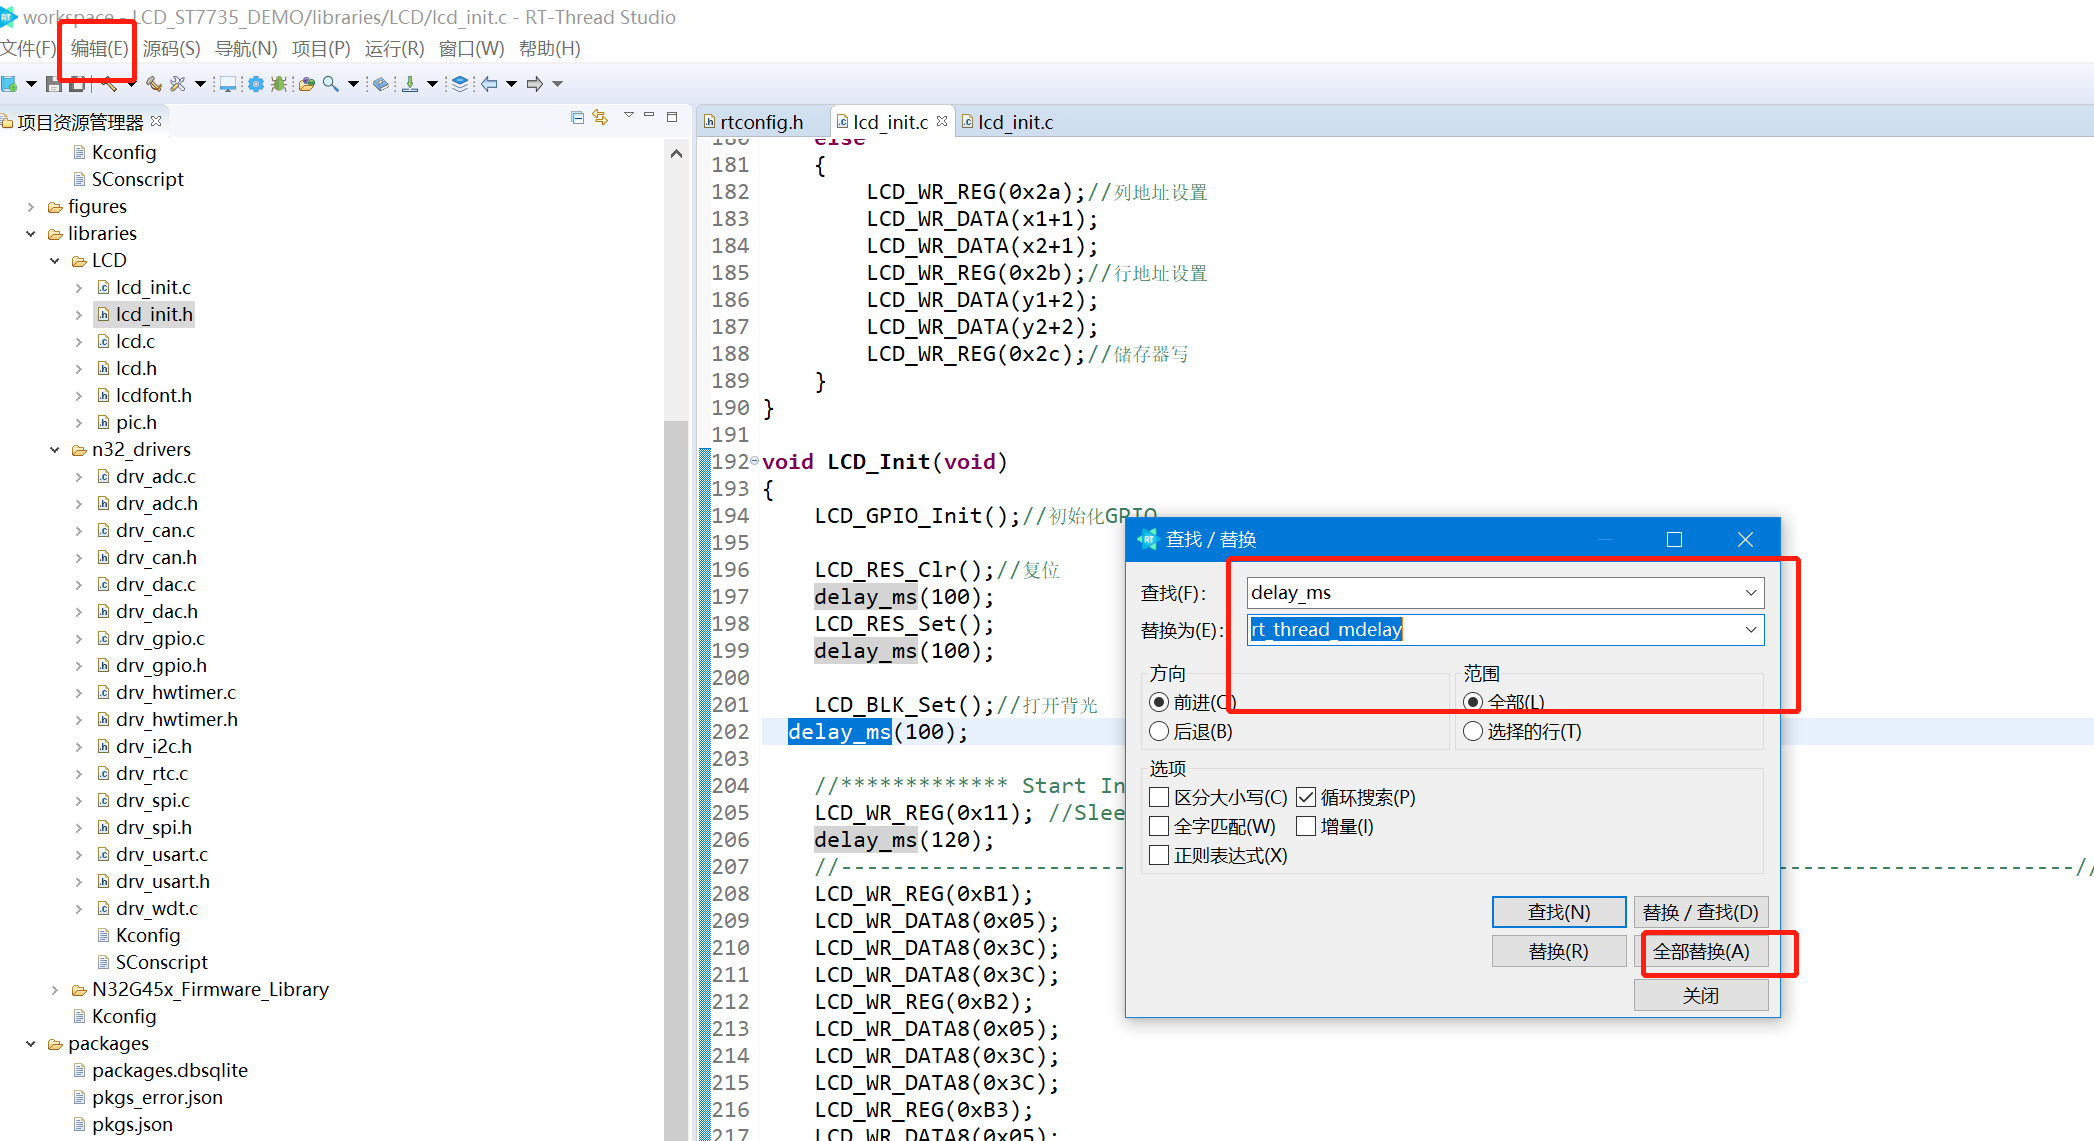
Task: Click the Kconfig file icon under figures parent
Action: [x=79, y=152]
